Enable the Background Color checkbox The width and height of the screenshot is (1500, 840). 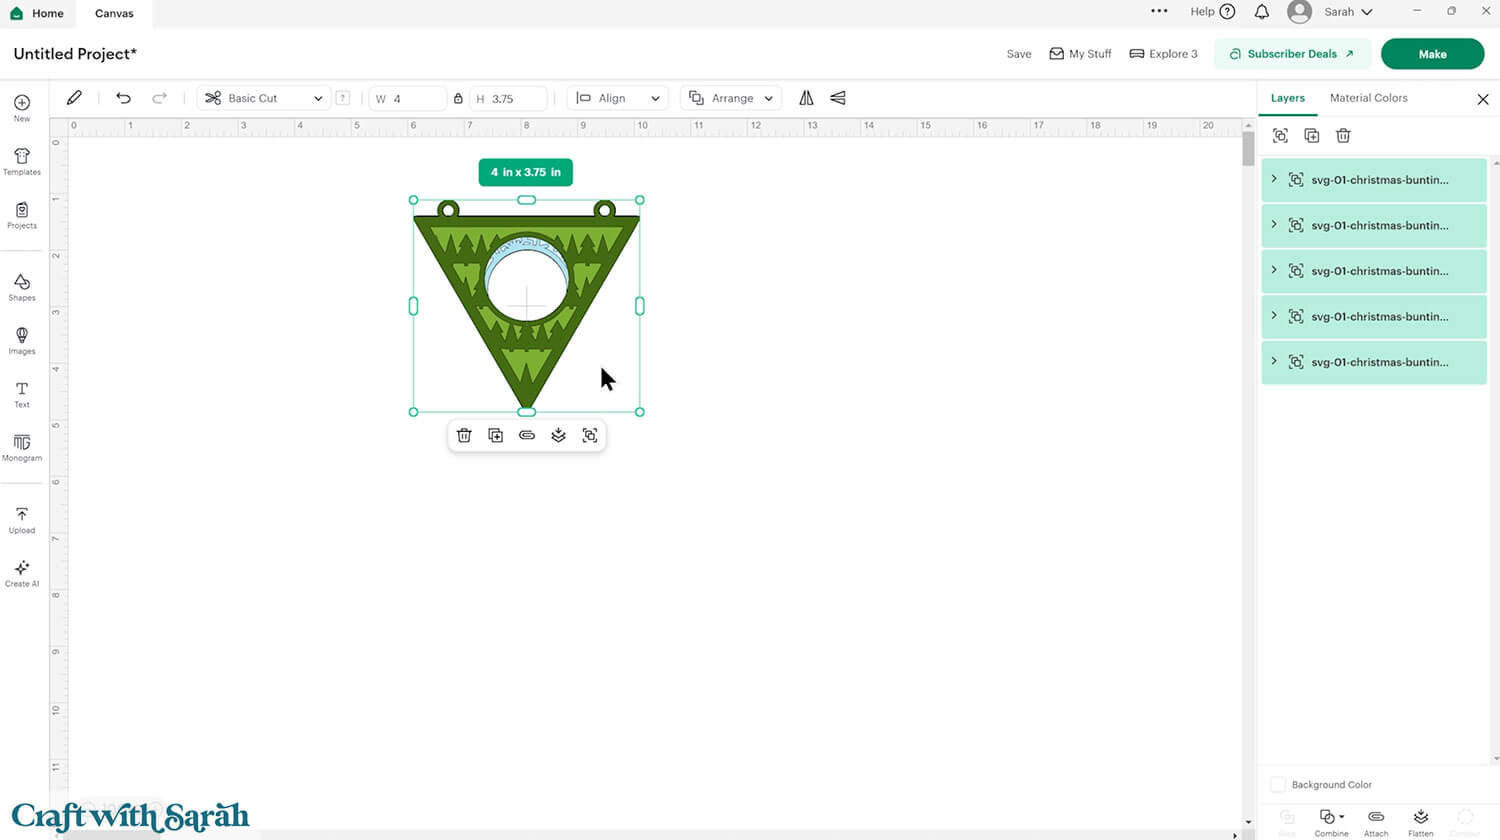pos(1277,785)
